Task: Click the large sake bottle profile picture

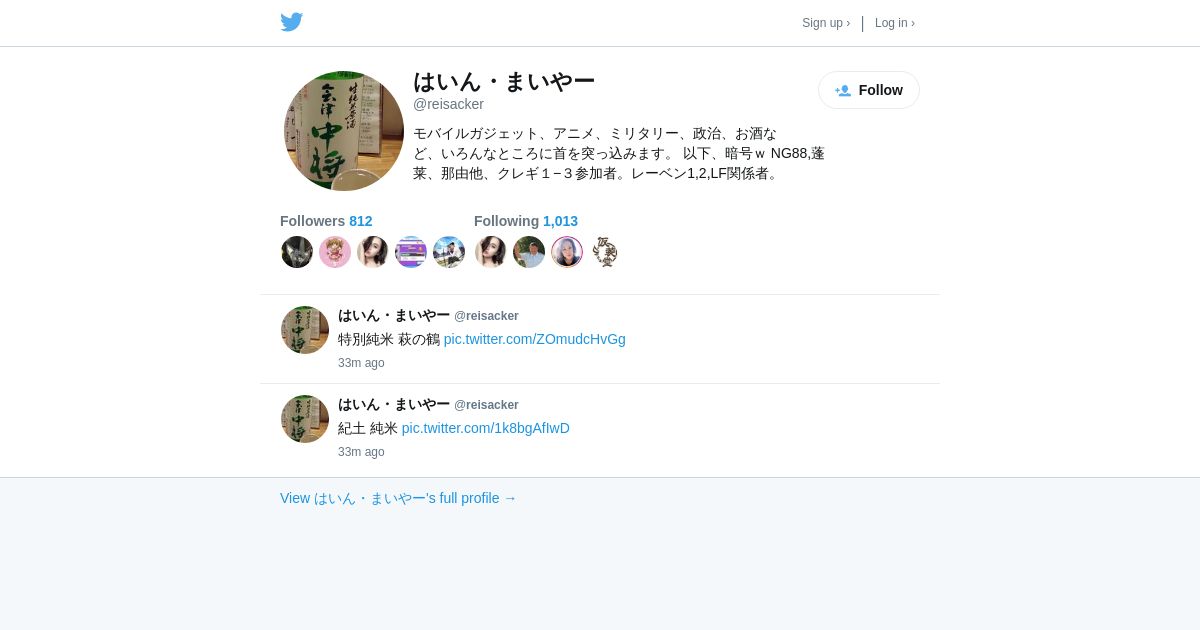Action: click(344, 131)
